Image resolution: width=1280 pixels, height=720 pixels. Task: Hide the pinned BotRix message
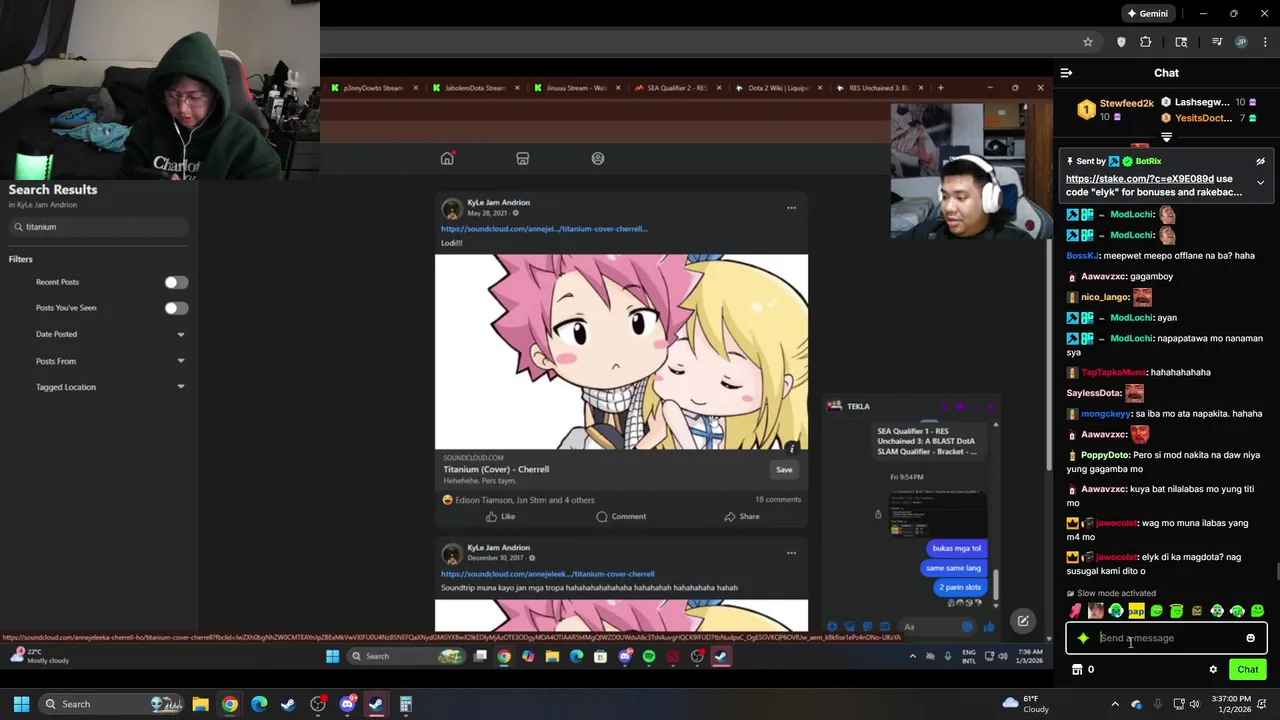[x=1260, y=161]
